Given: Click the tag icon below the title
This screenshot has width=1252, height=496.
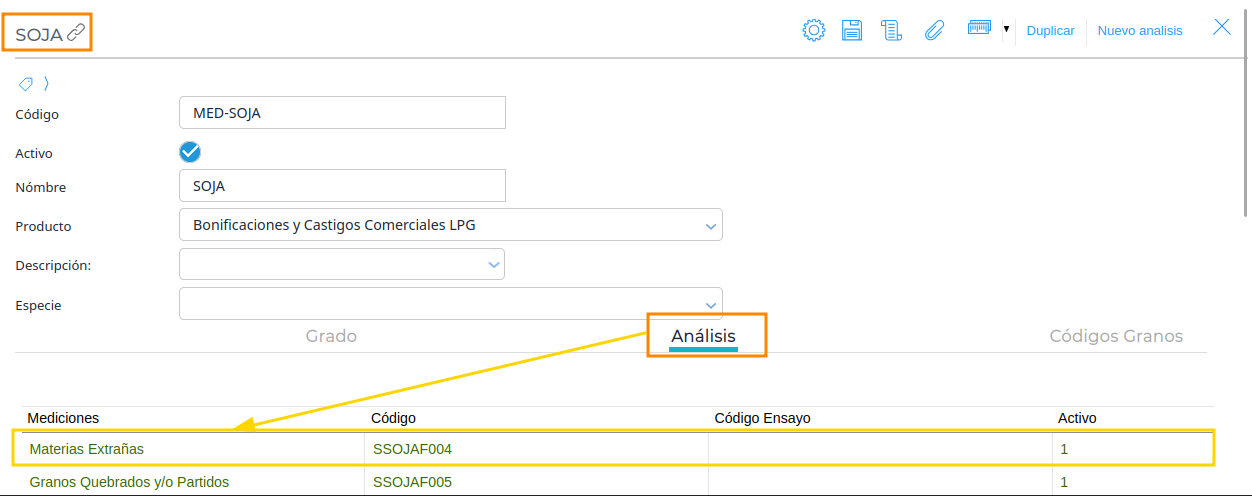Looking at the screenshot, I should [x=26, y=84].
